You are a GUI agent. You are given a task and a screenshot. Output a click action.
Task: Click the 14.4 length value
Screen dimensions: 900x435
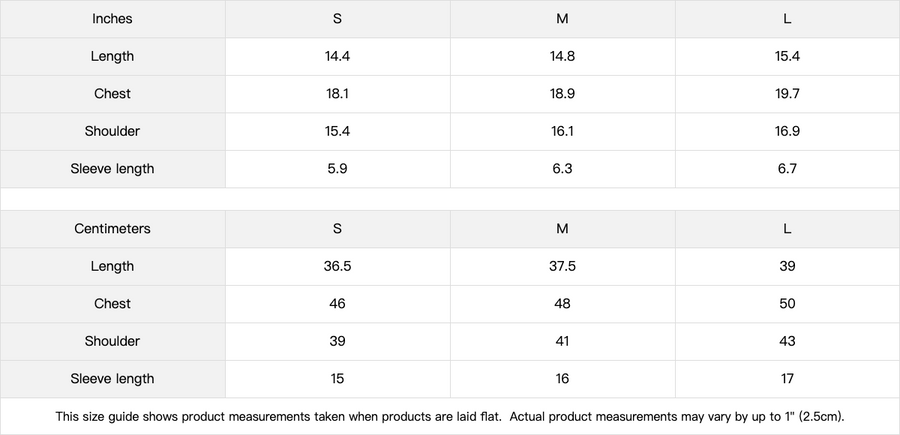point(337,56)
